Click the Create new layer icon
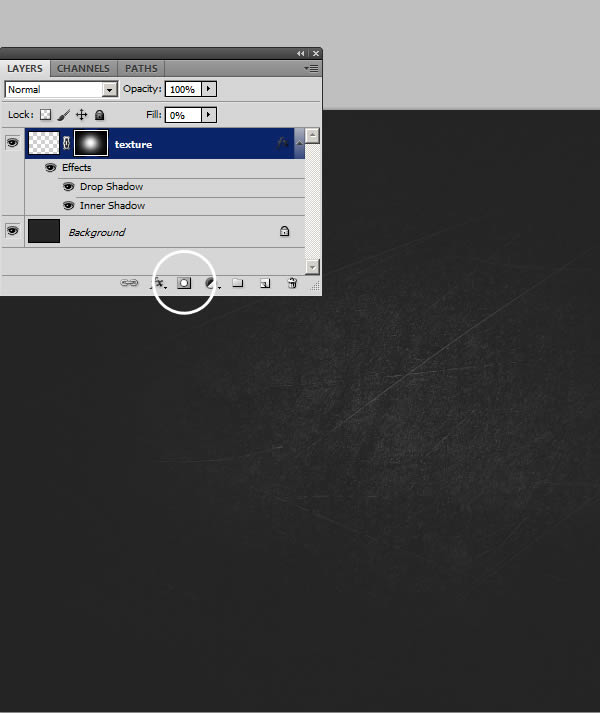 265,283
